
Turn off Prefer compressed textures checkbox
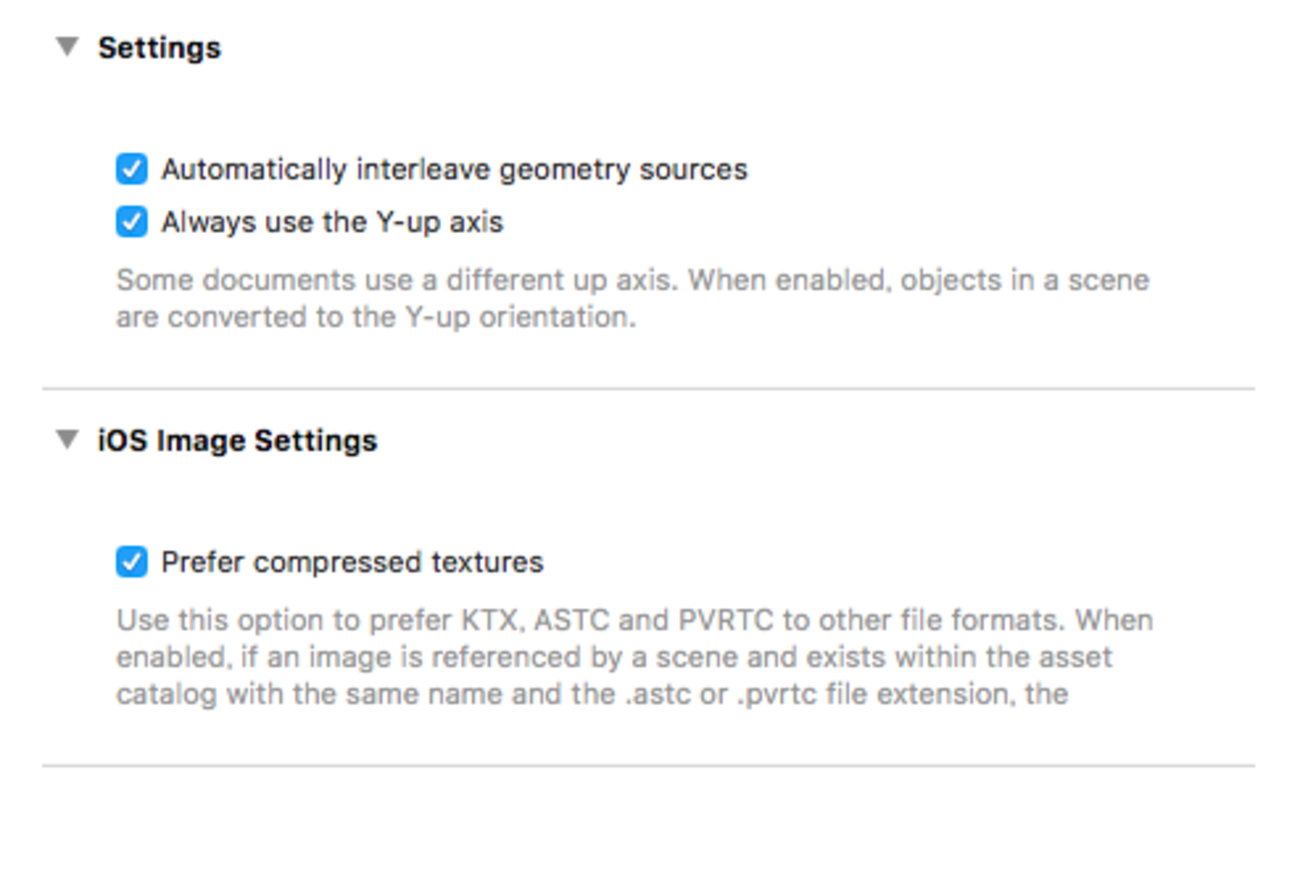pos(131,562)
